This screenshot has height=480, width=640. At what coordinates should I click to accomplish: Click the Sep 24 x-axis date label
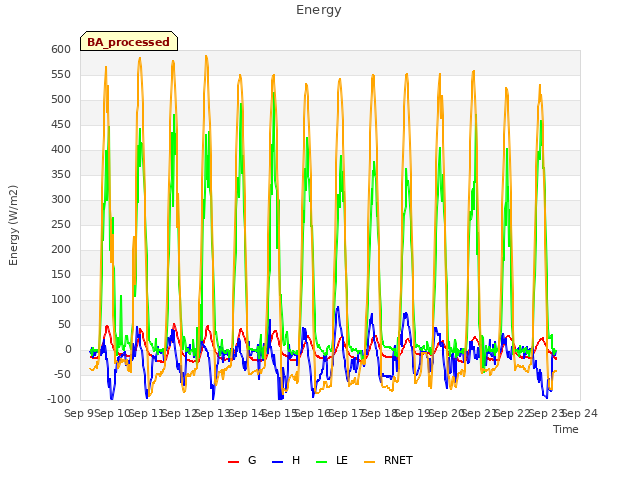click(580, 413)
